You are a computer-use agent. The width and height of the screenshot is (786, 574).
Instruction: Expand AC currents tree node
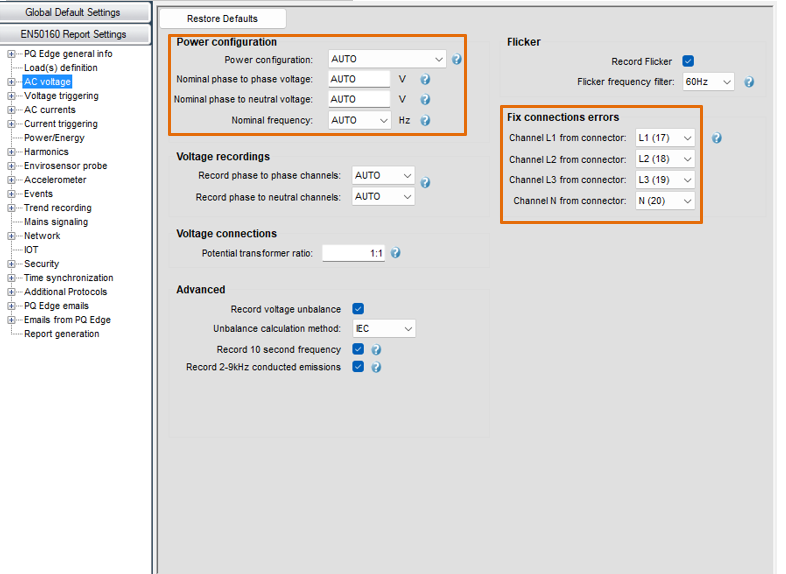pos(11,110)
